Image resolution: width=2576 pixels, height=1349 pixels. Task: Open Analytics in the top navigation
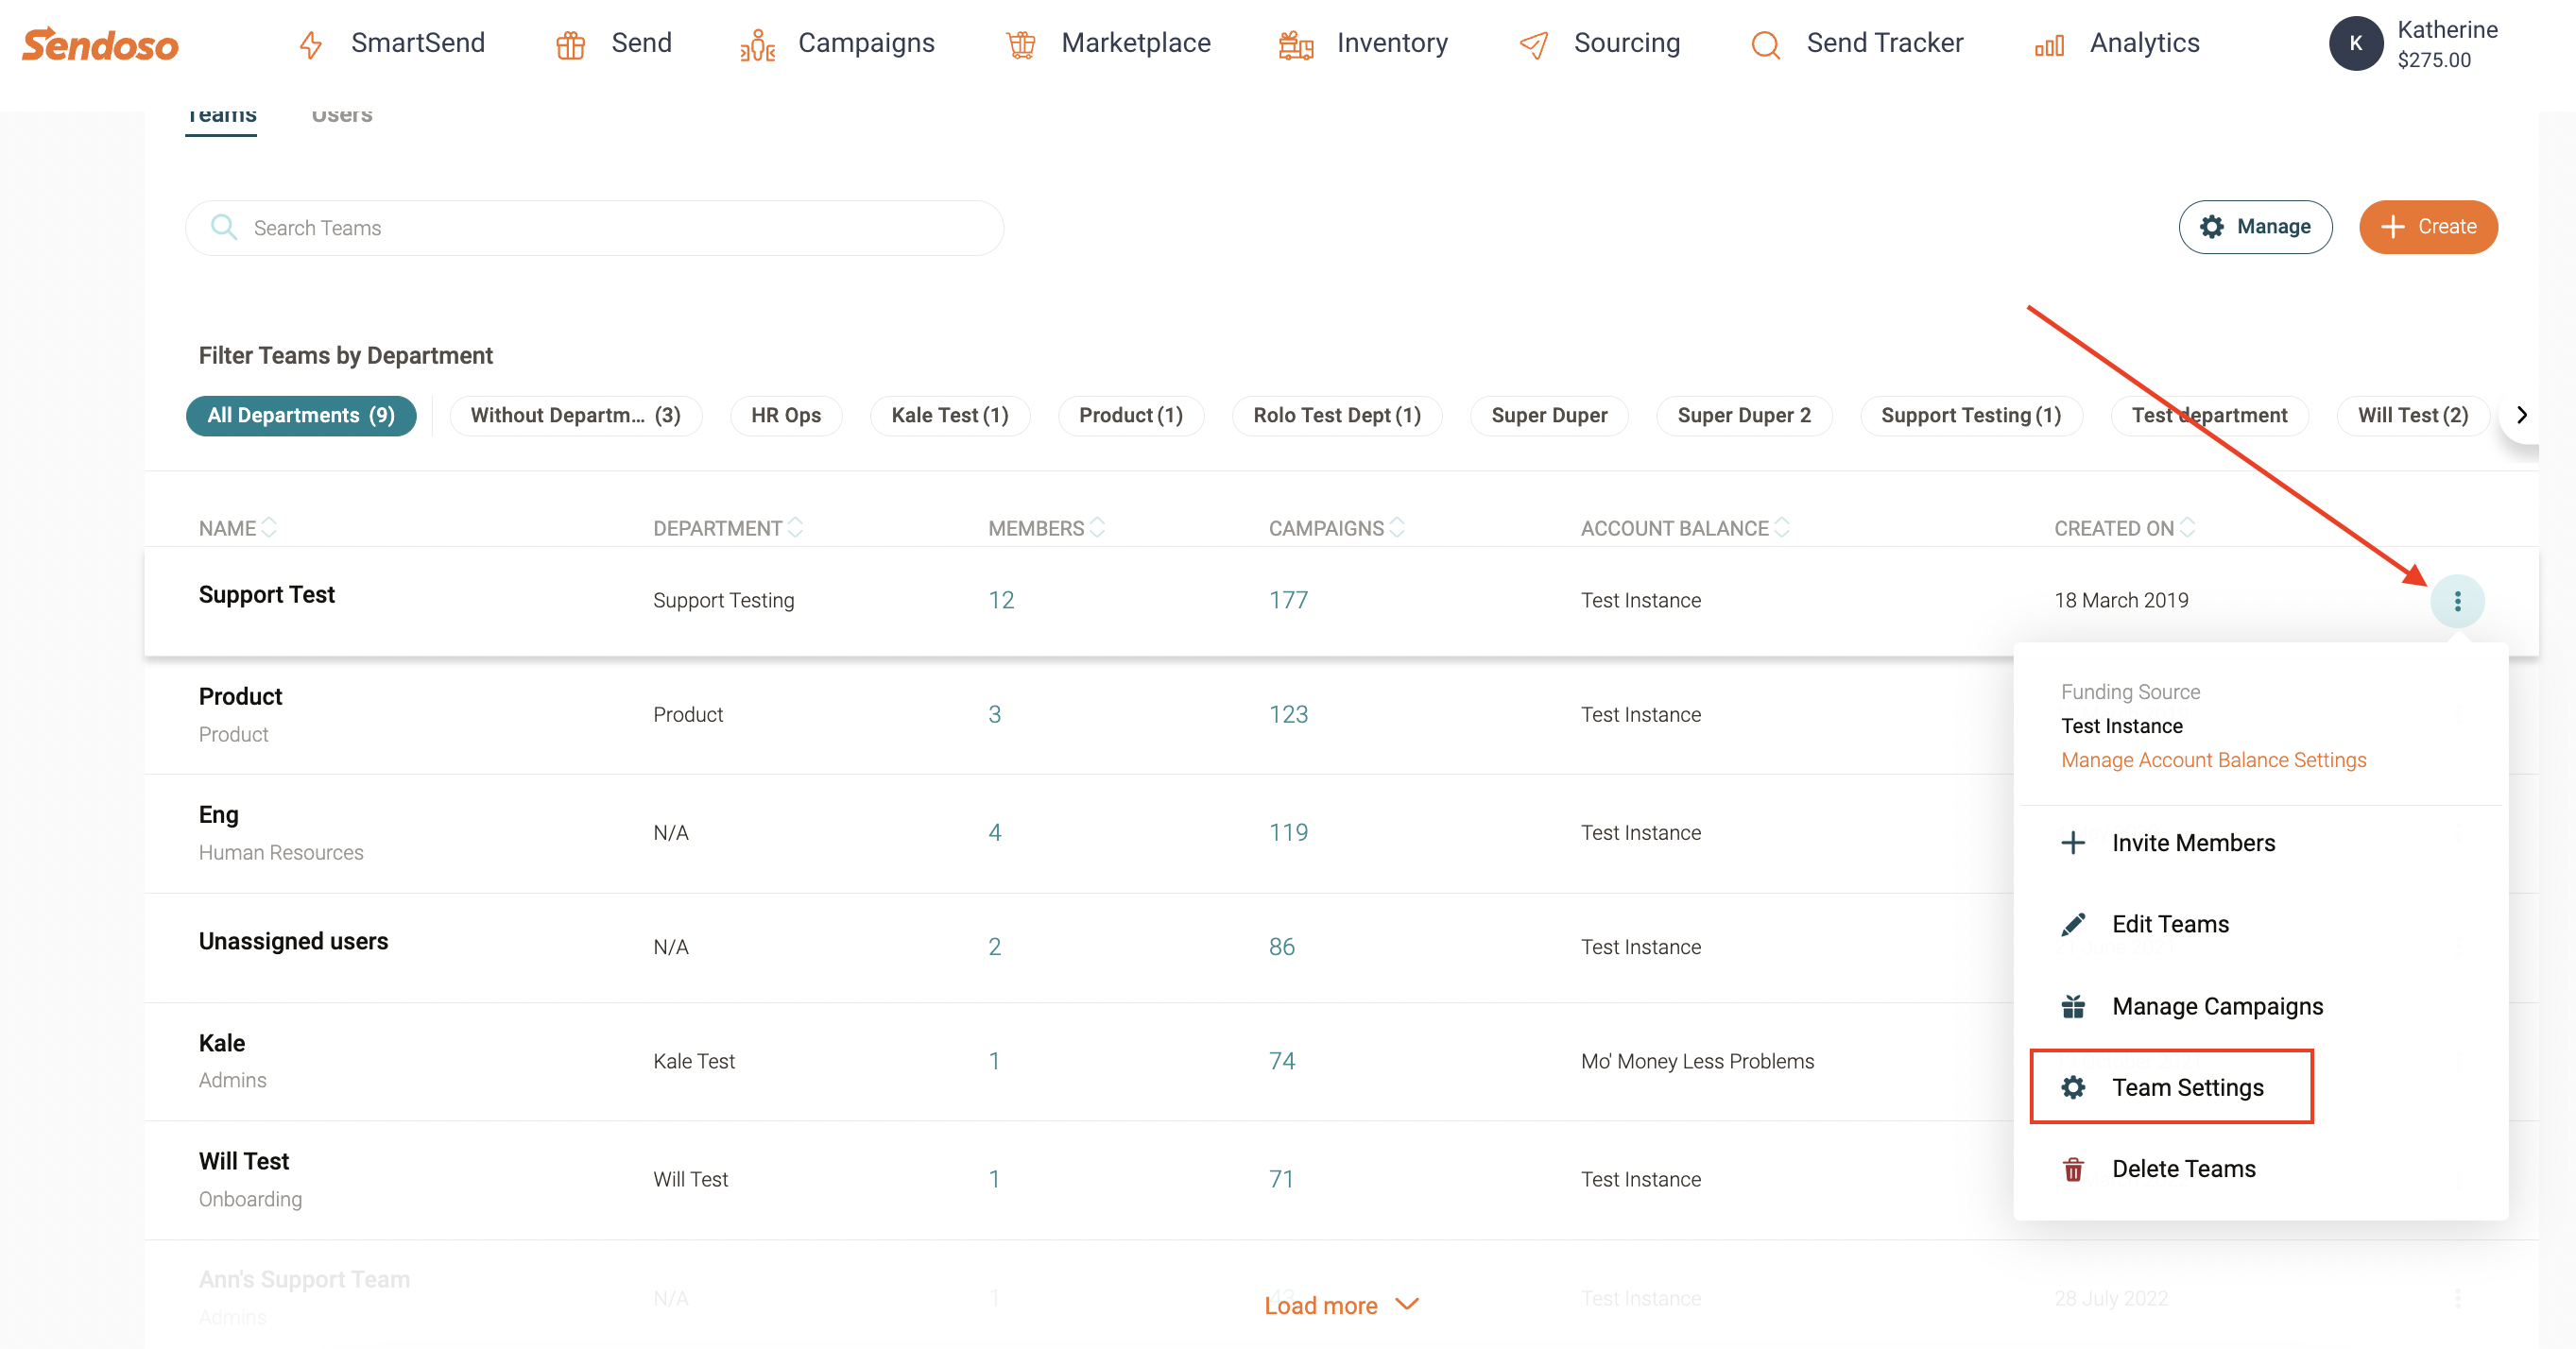click(x=2145, y=43)
